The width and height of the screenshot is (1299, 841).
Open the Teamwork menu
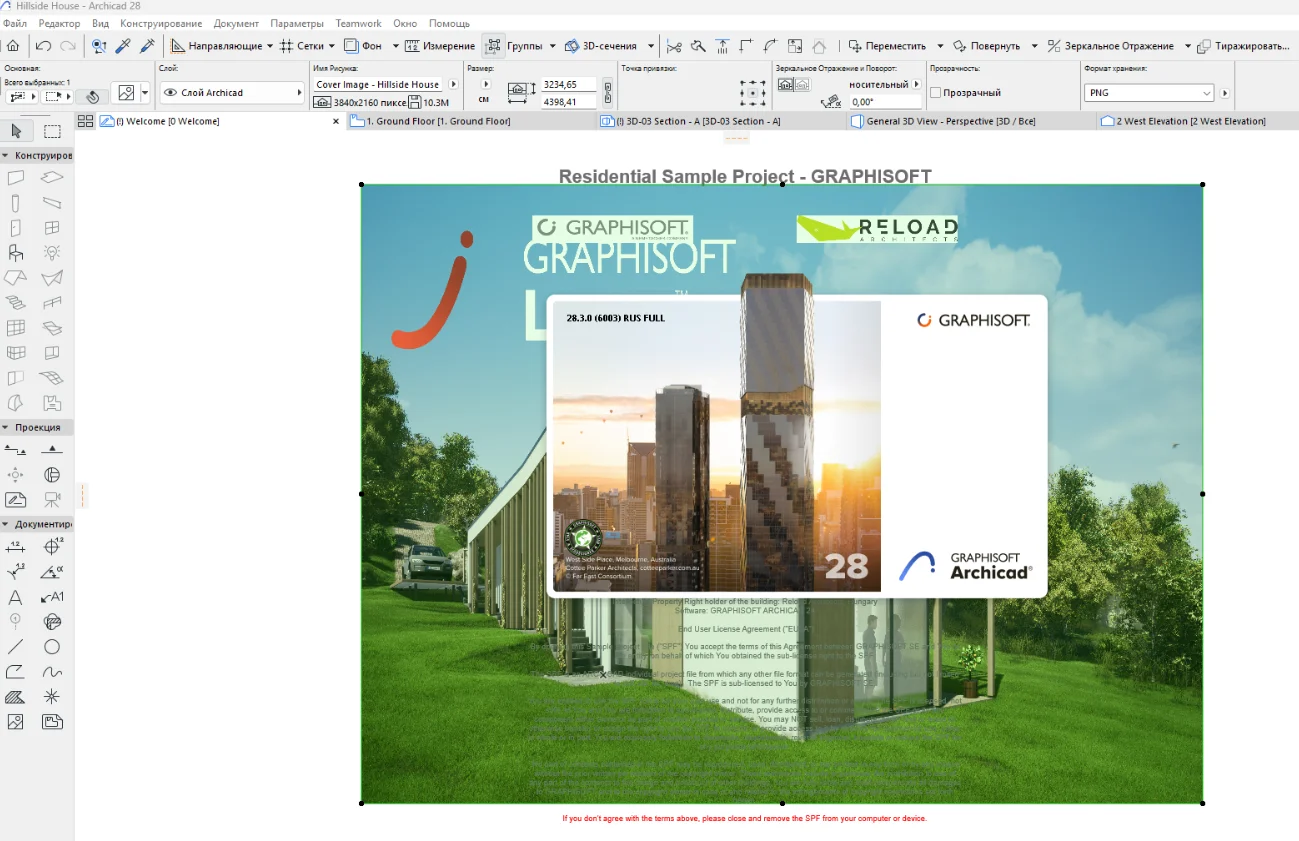coord(358,23)
